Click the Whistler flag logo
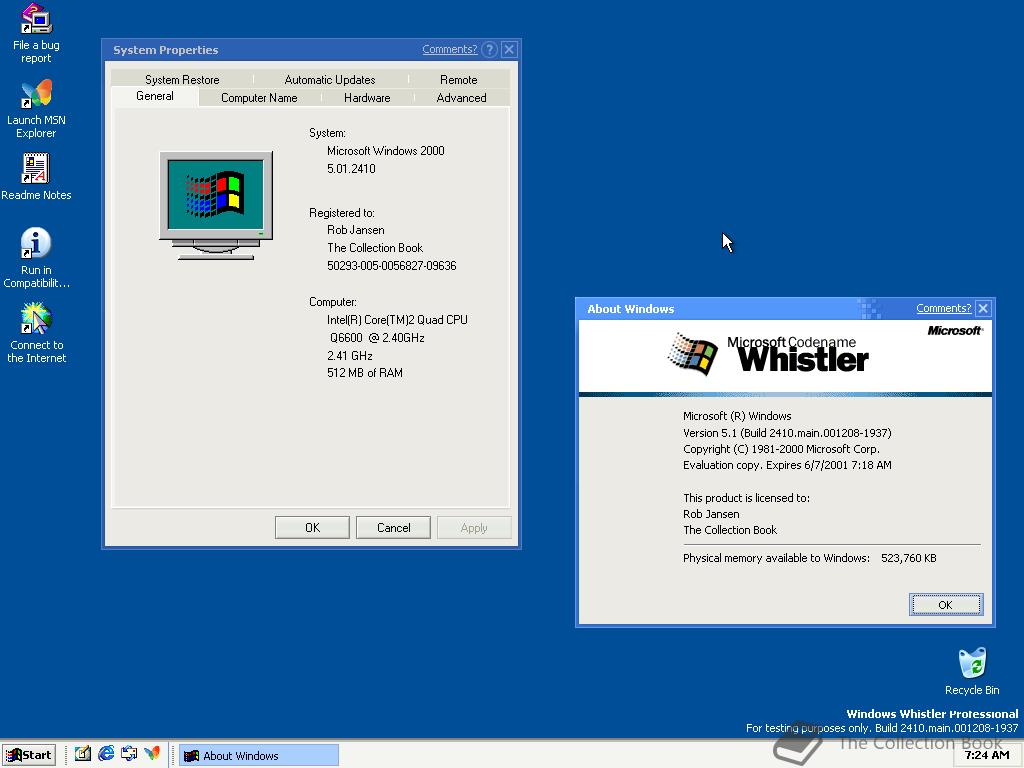 click(x=692, y=353)
